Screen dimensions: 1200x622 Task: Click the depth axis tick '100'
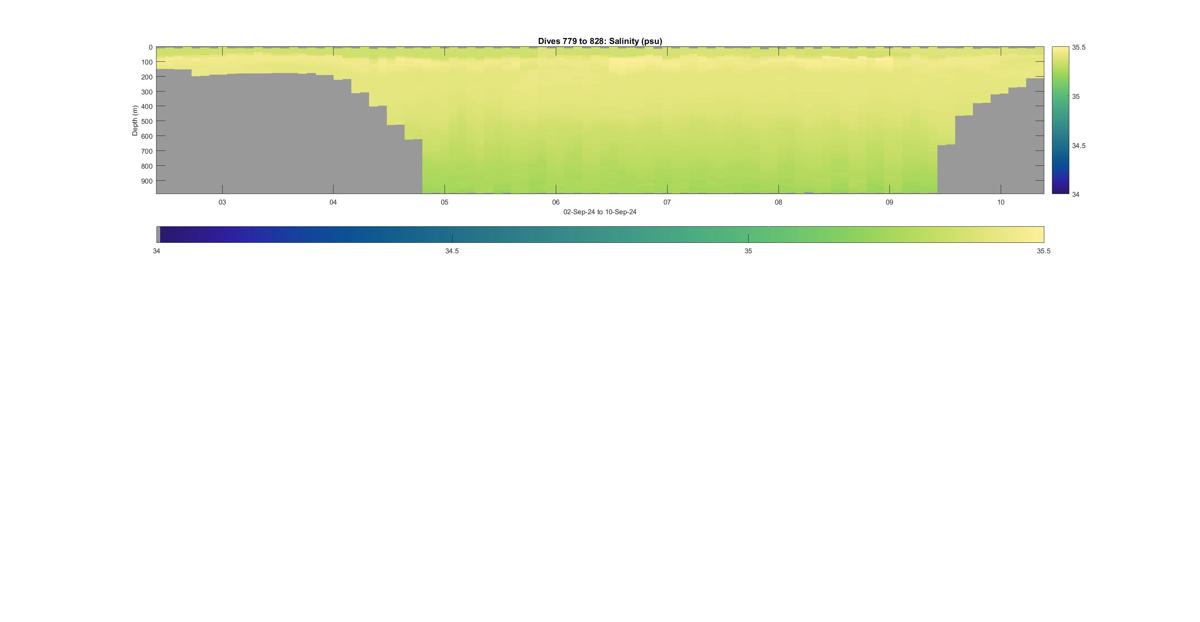click(x=147, y=62)
